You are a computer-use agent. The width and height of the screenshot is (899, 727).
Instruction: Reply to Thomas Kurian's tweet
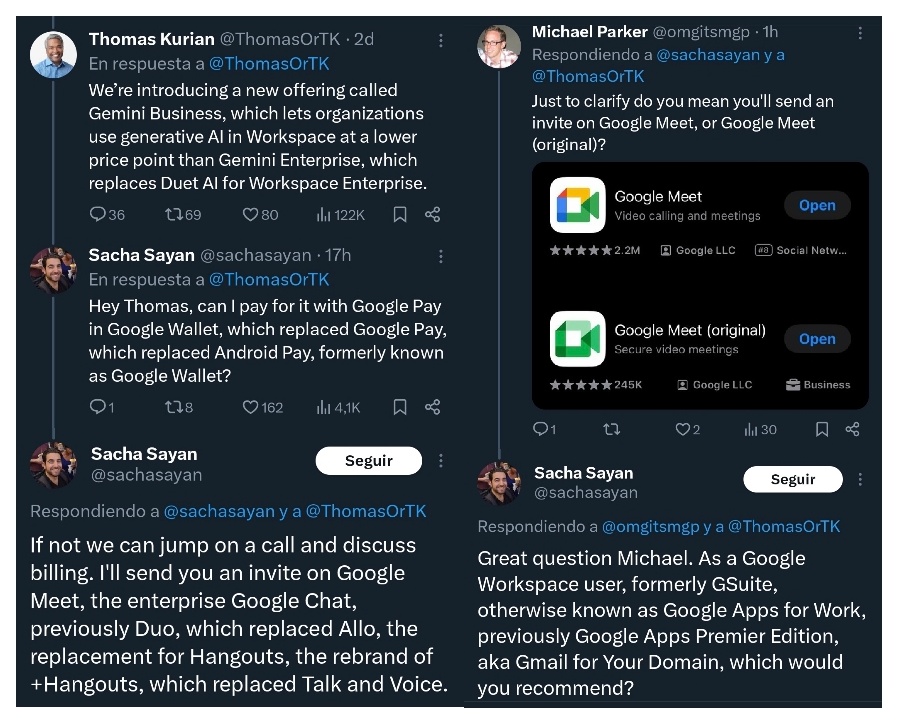click(97, 214)
